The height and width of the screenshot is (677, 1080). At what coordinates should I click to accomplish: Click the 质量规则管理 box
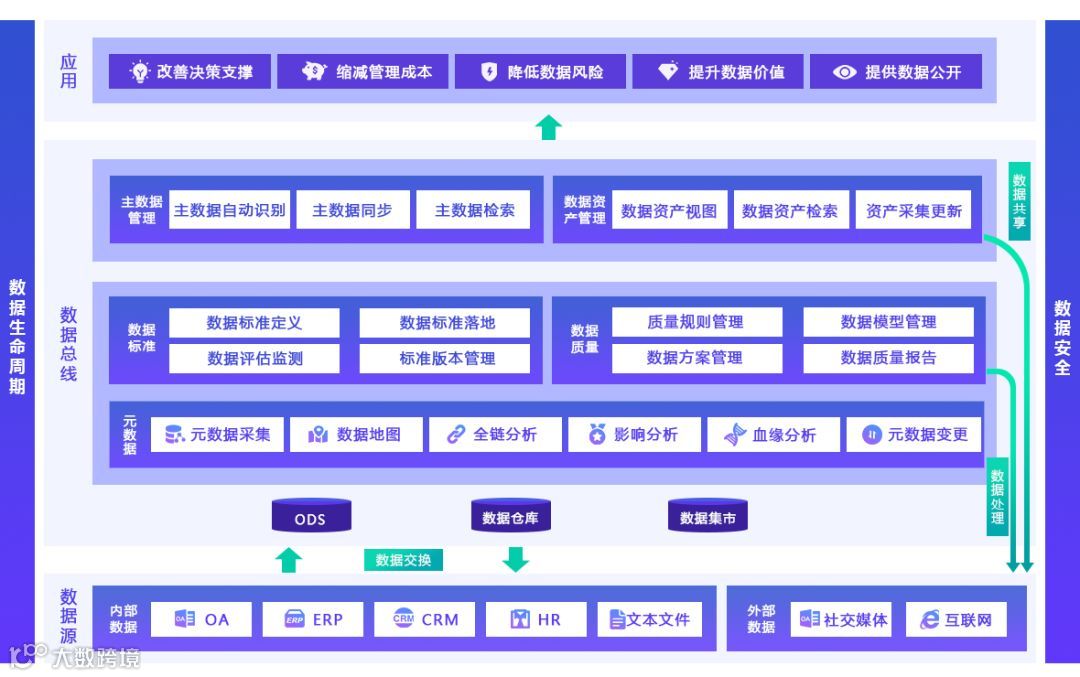coord(697,322)
